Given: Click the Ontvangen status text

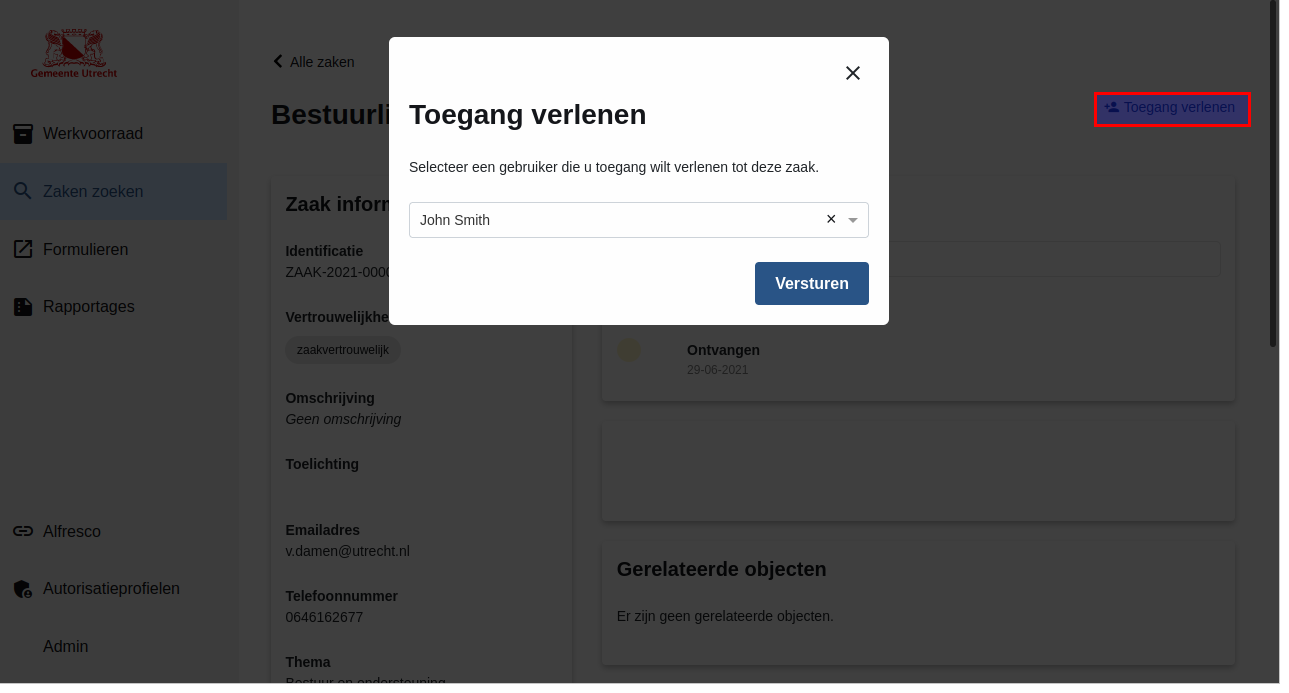Looking at the screenshot, I should [x=723, y=350].
